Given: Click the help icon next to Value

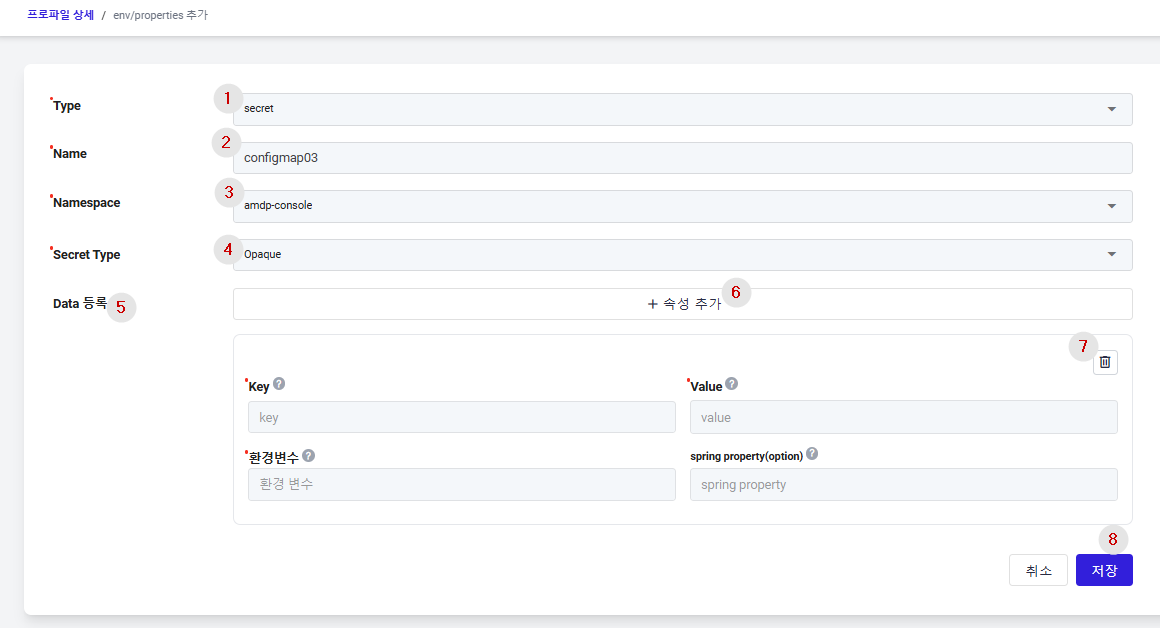Looking at the screenshot, I should pos(732,384).
